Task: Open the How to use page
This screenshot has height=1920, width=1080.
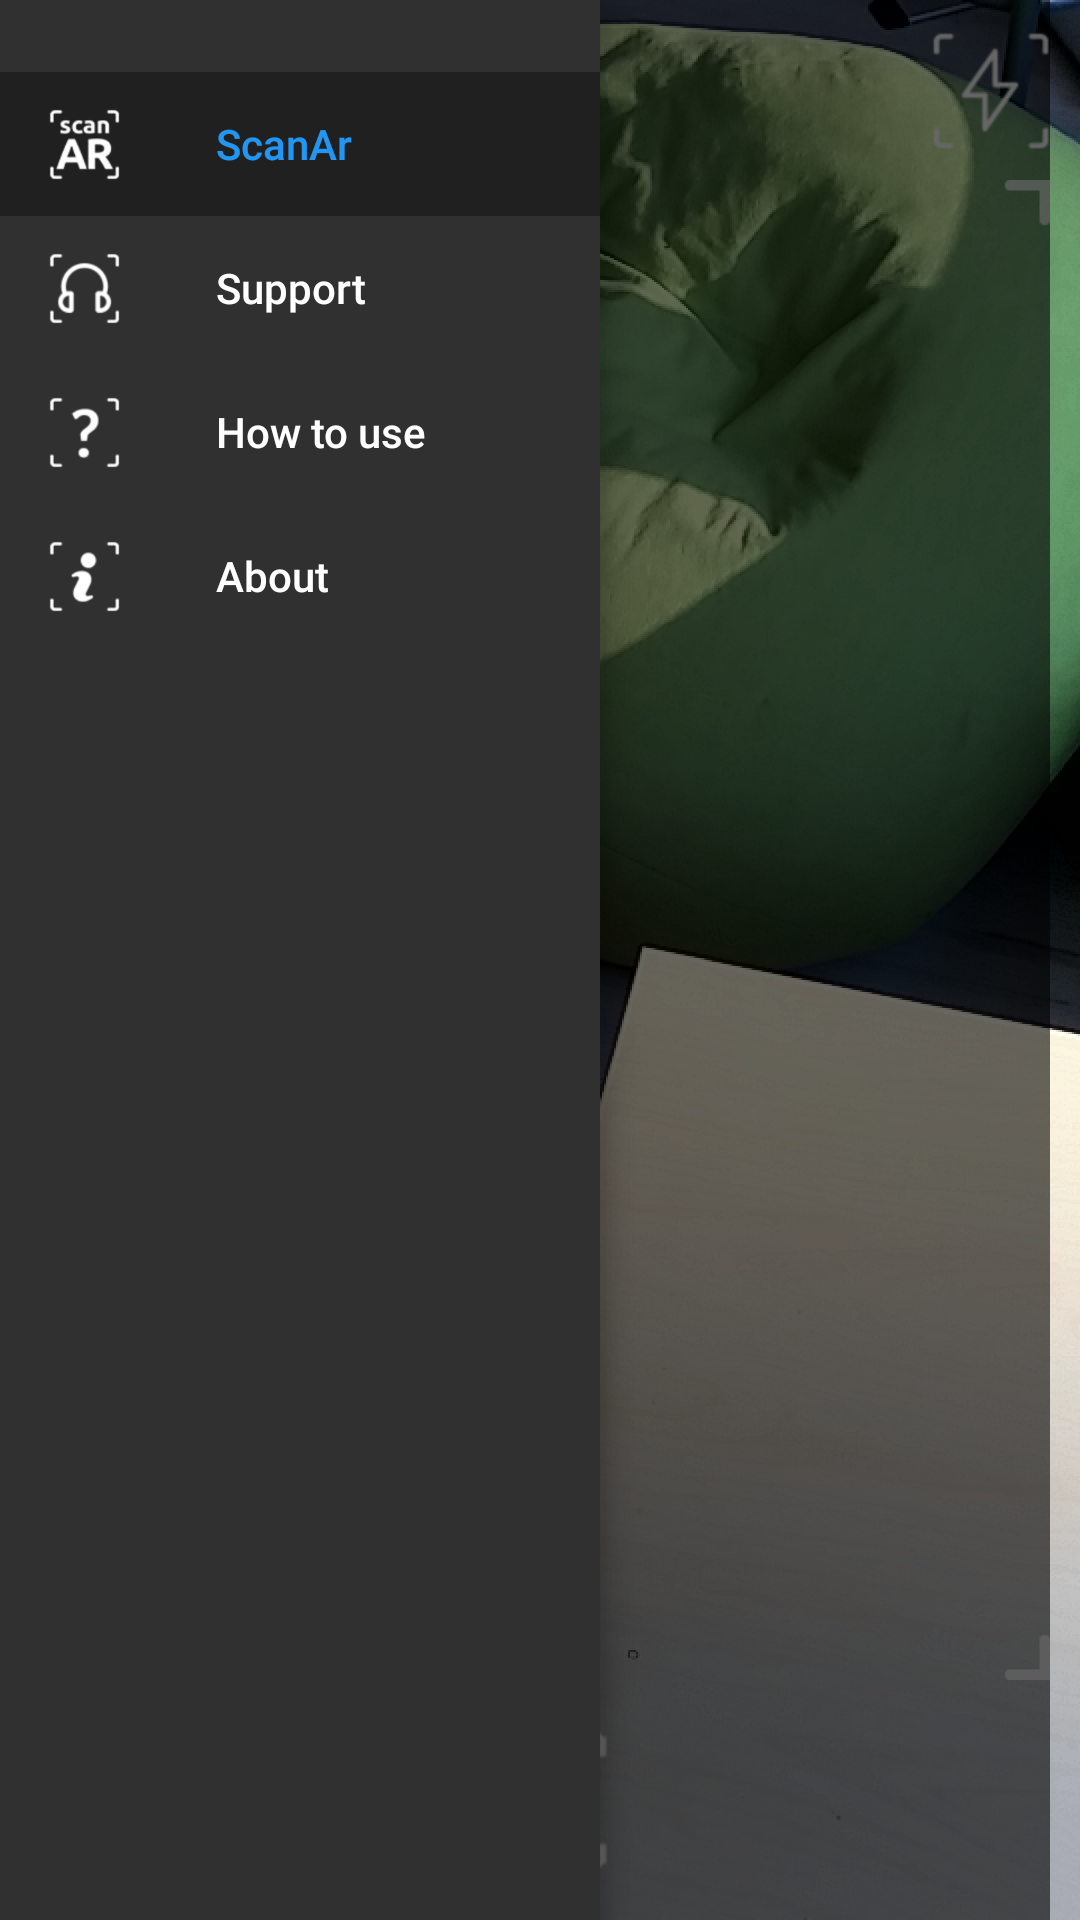Action: (x=300, y=432)
